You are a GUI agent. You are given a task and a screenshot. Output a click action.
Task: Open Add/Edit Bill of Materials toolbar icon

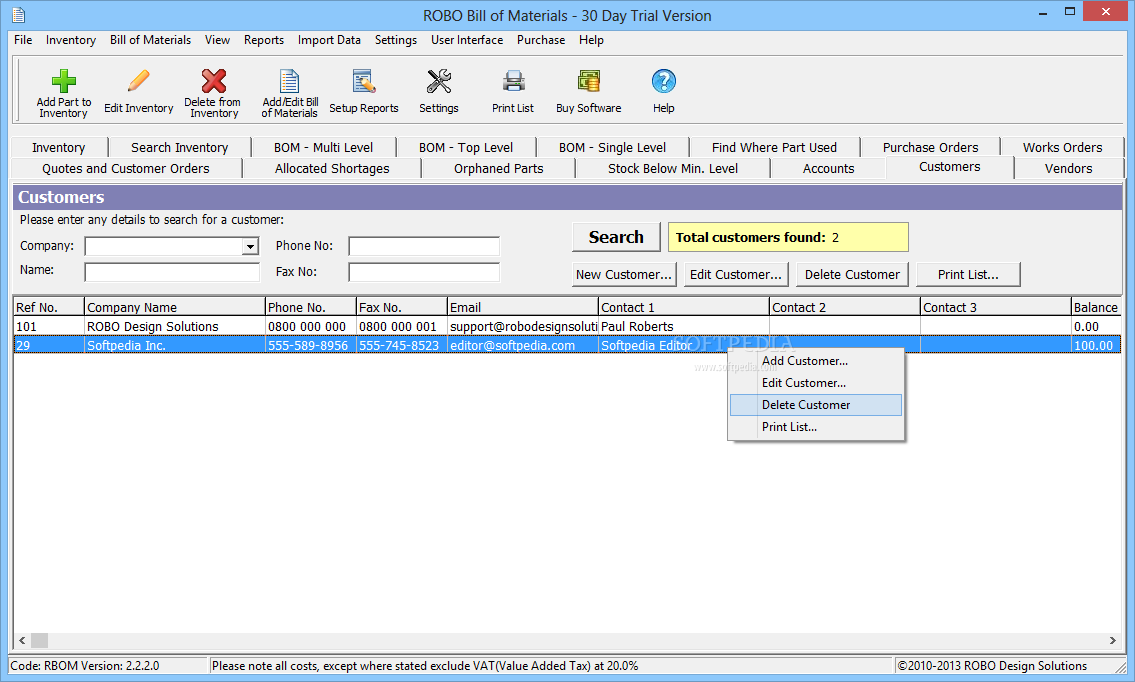(x=290, y=81)
